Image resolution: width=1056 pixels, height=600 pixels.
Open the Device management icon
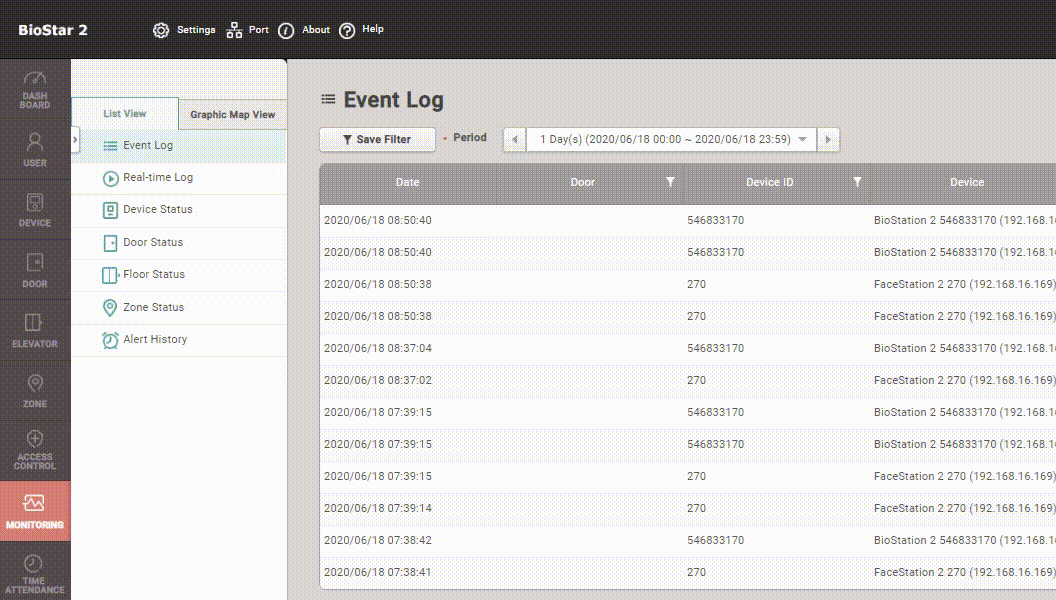[35, 209]
